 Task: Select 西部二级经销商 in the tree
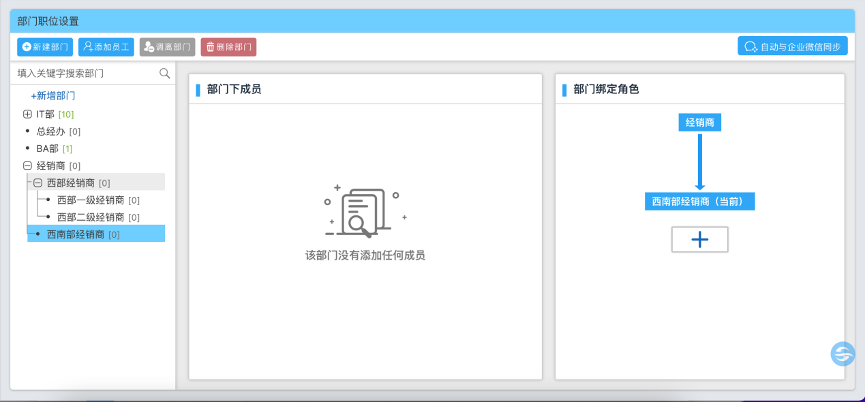pyautogui.click(x=90, y=217)
